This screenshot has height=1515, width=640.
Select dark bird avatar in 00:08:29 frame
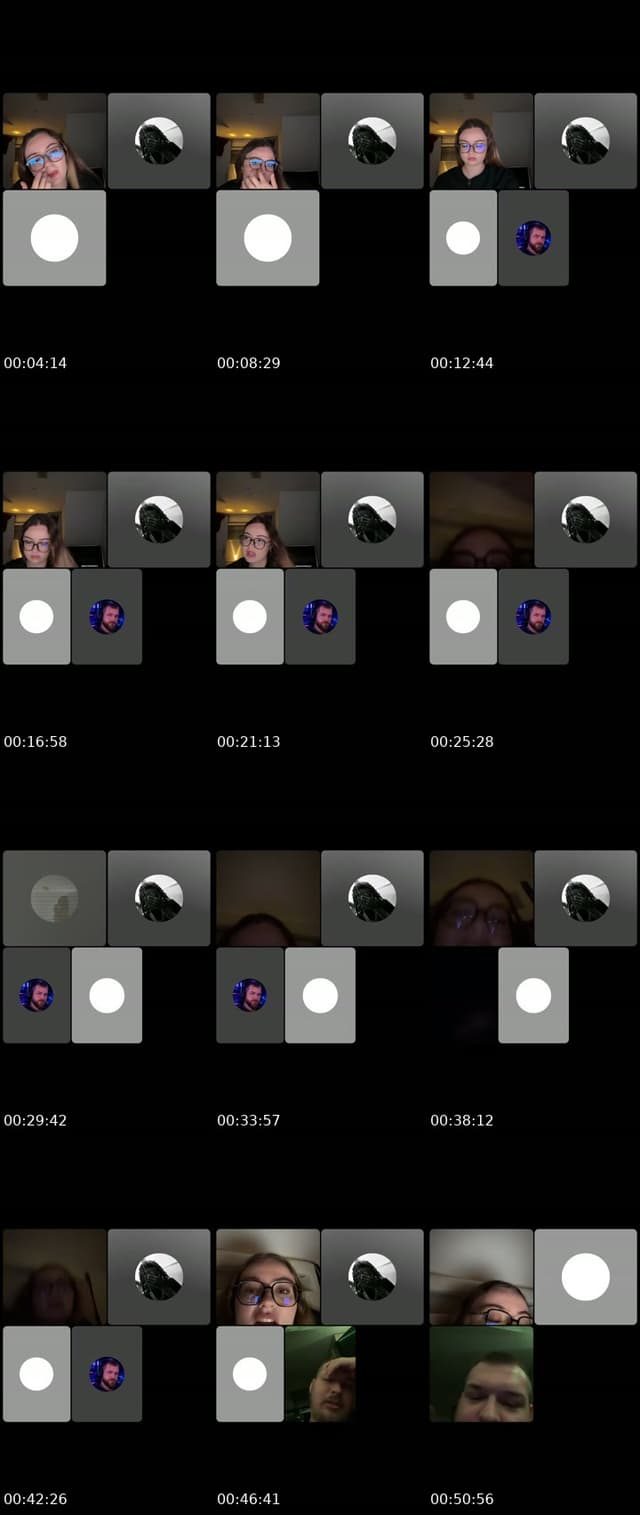(x=372, y=141)
